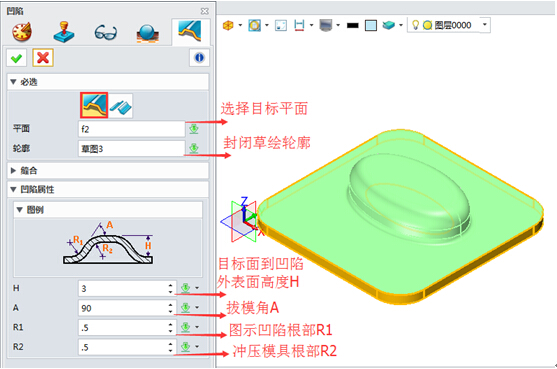Open the blue info help icon
557x369 pixels.
(199, 58)
